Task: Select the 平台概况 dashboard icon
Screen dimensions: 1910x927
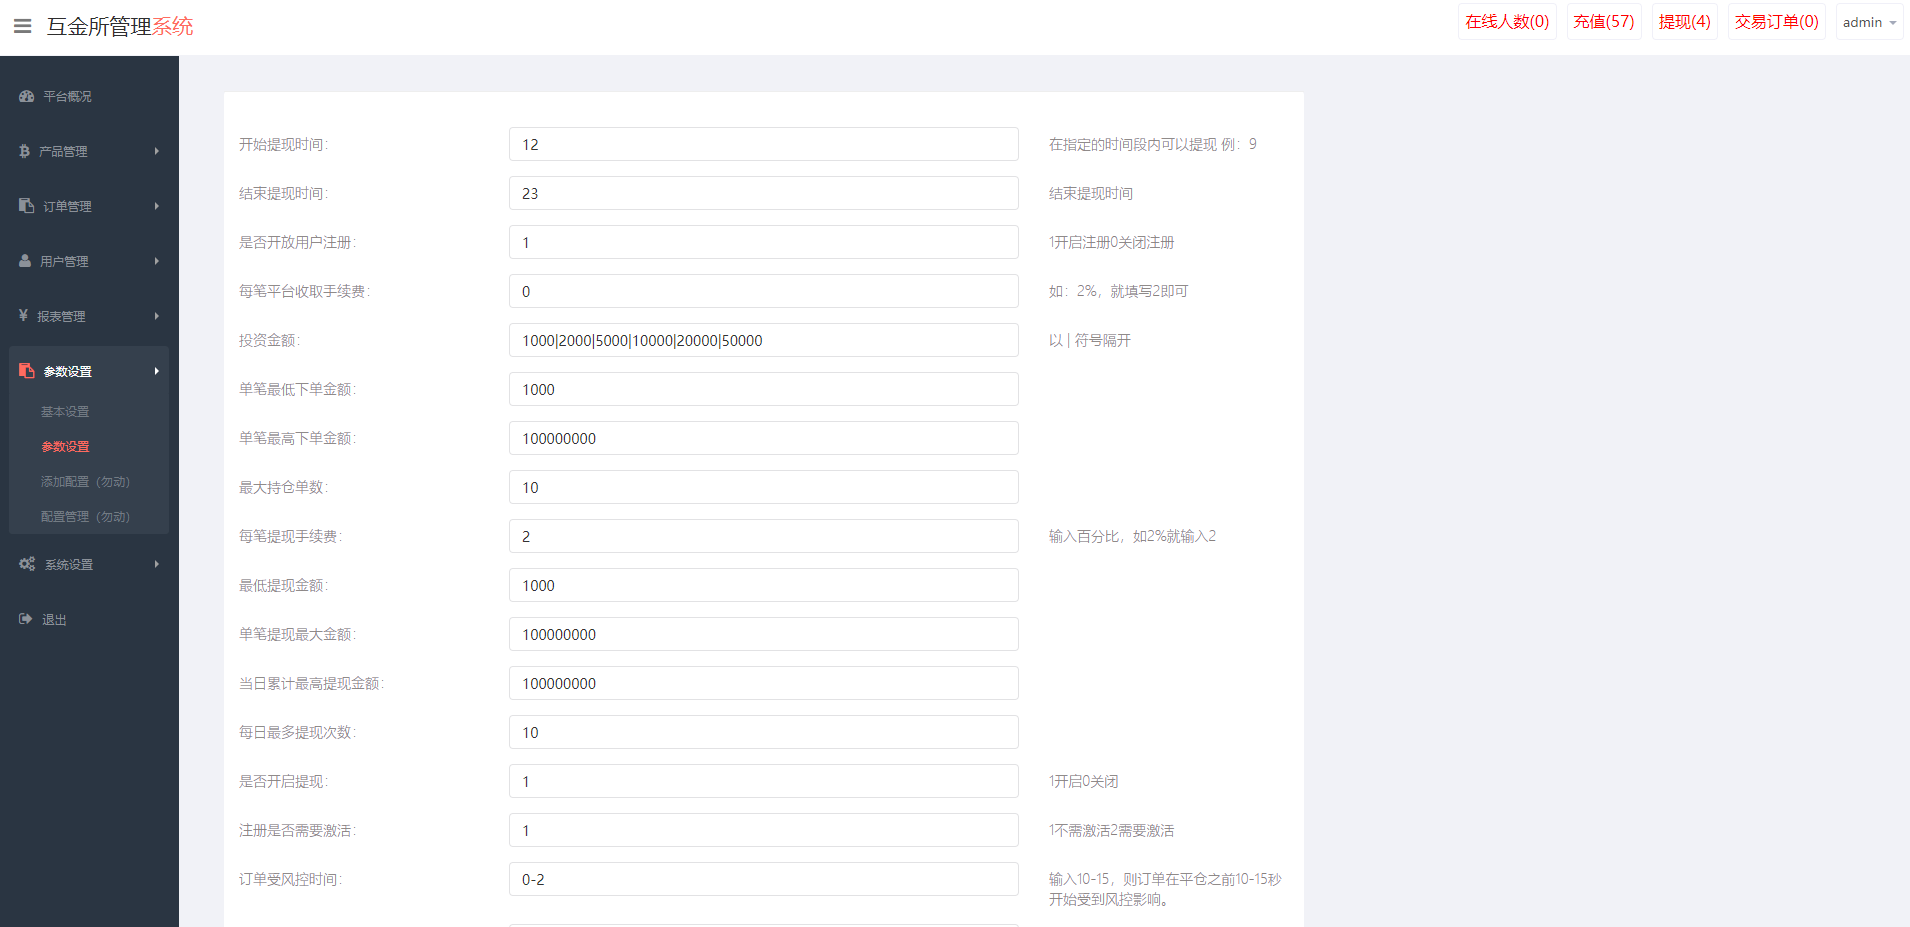Action: tap(25, 96)
